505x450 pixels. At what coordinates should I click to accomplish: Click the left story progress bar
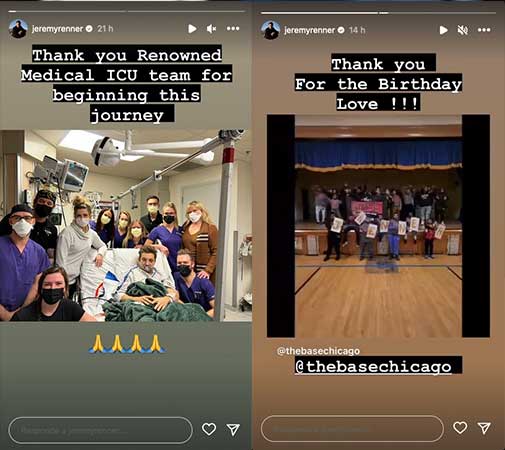[x=127, y=11]
